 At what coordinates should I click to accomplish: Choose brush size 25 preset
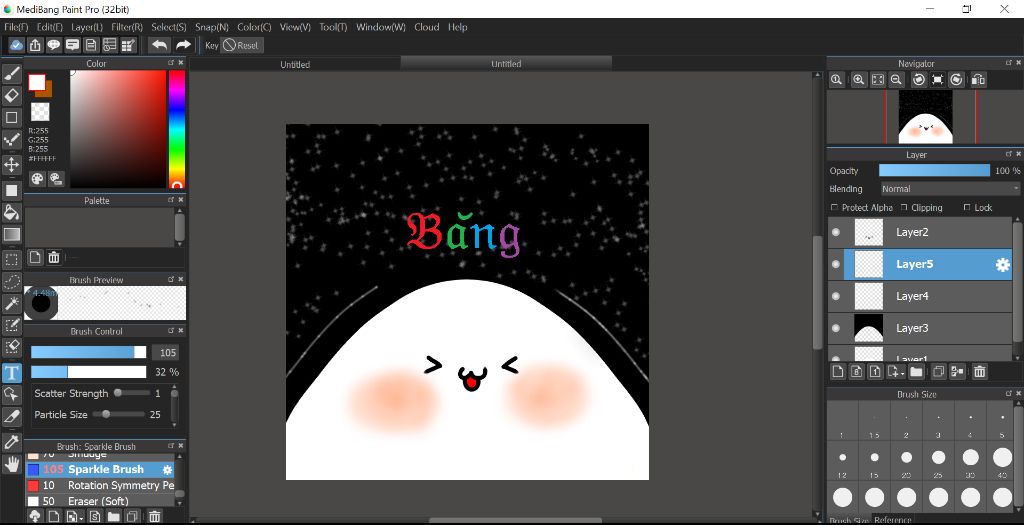[938, 458]
